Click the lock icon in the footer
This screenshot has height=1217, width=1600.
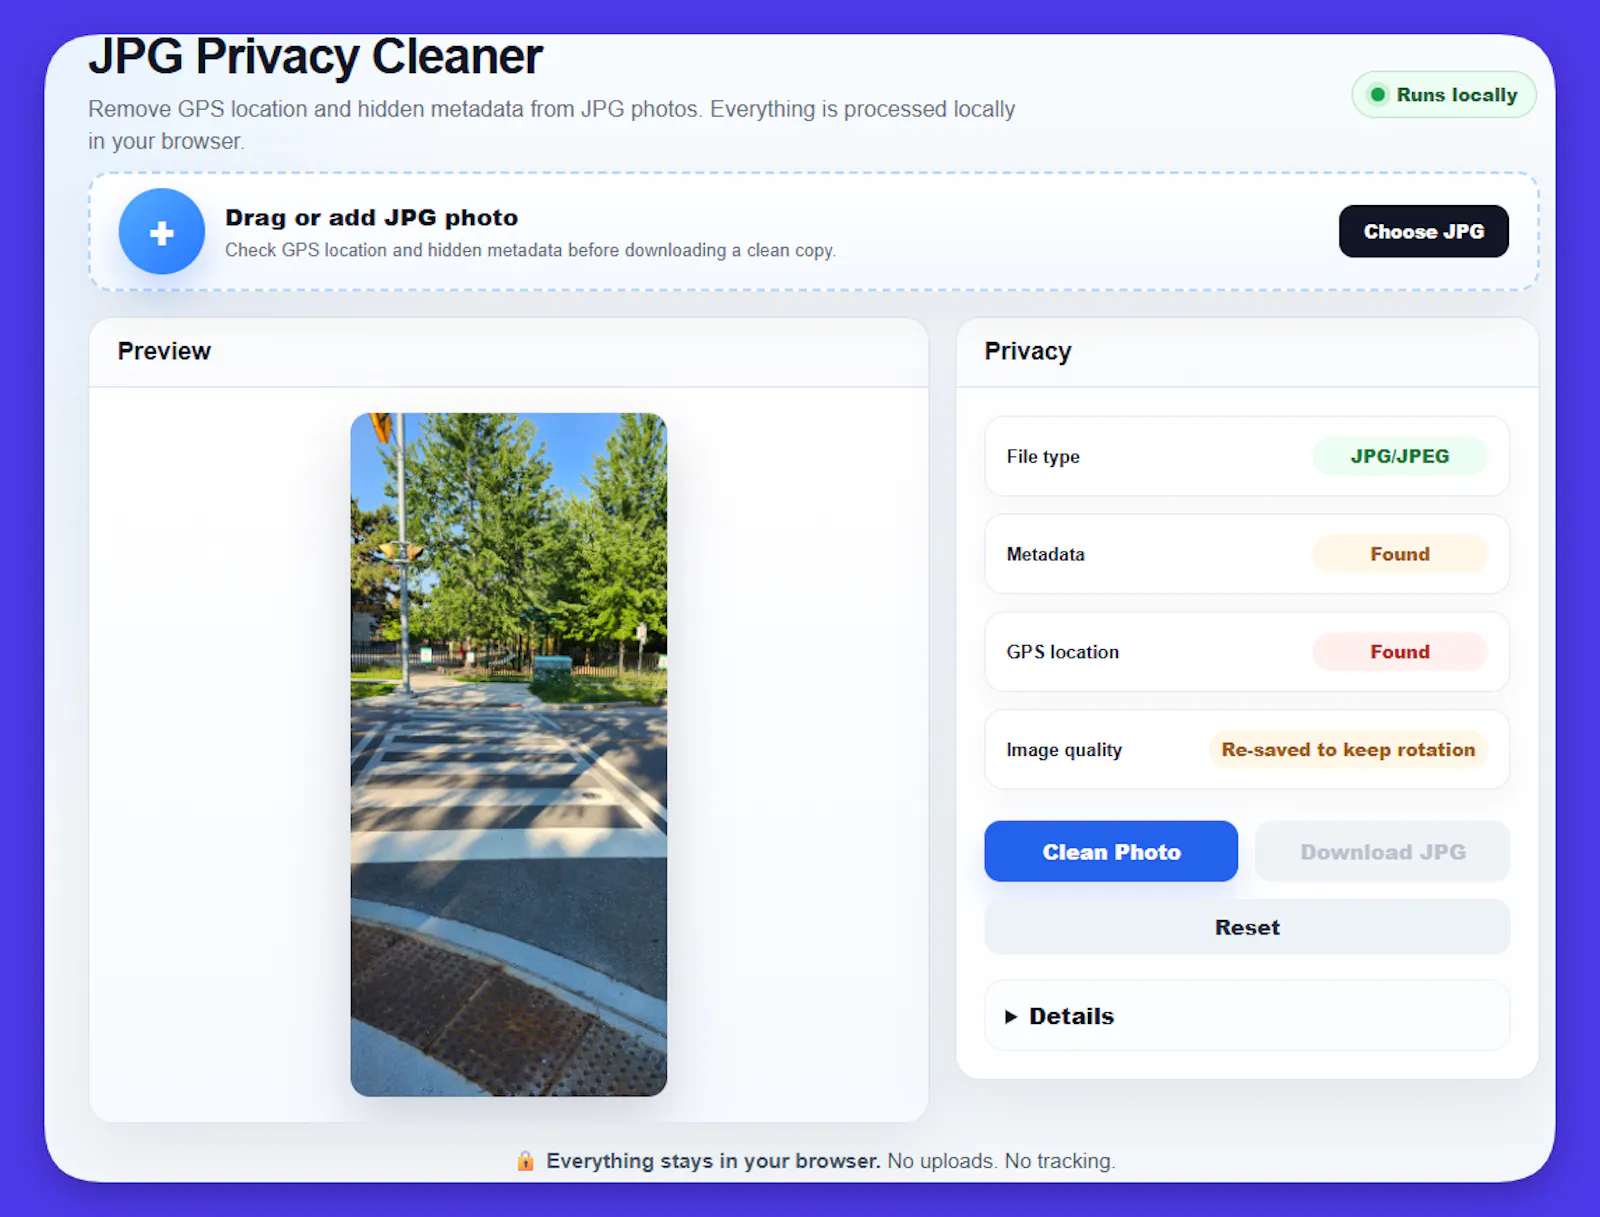(525, 1161)
